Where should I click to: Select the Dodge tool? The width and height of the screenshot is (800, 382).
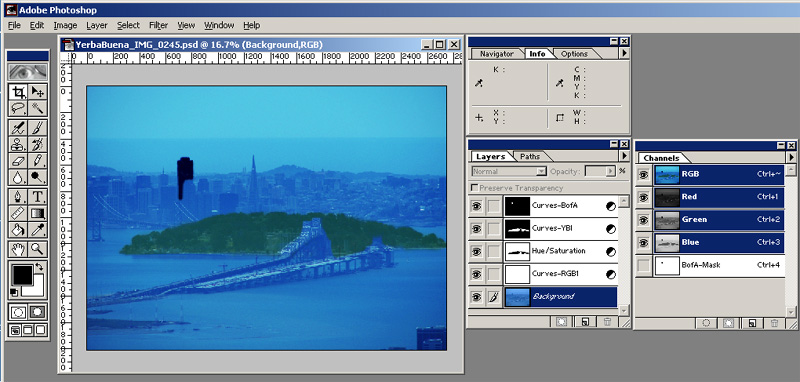tap(38, 178)
